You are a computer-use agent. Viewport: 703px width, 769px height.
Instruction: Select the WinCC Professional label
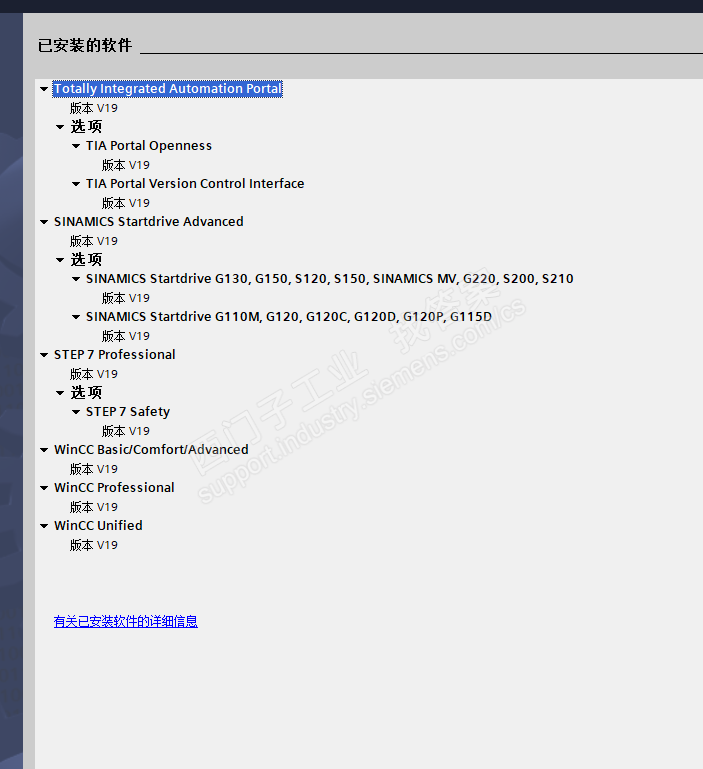114,487
